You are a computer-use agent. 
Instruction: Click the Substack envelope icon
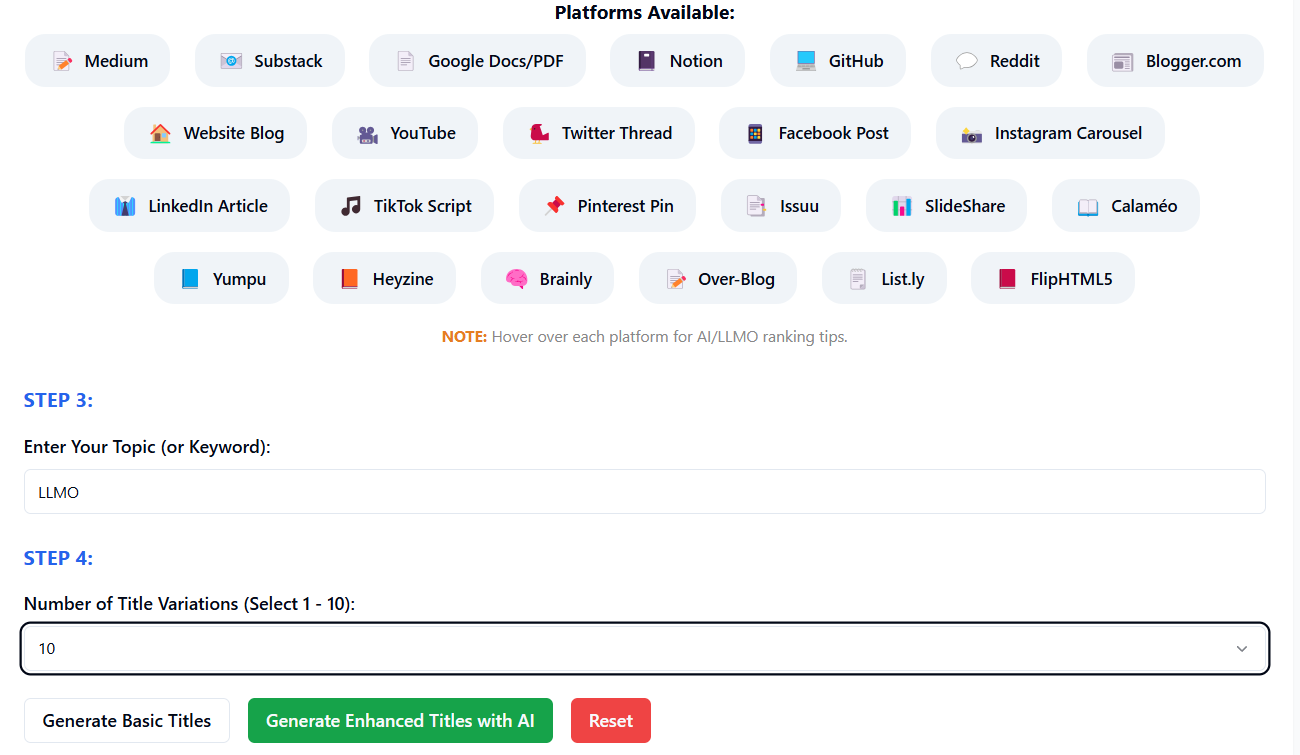click(231, 61)
